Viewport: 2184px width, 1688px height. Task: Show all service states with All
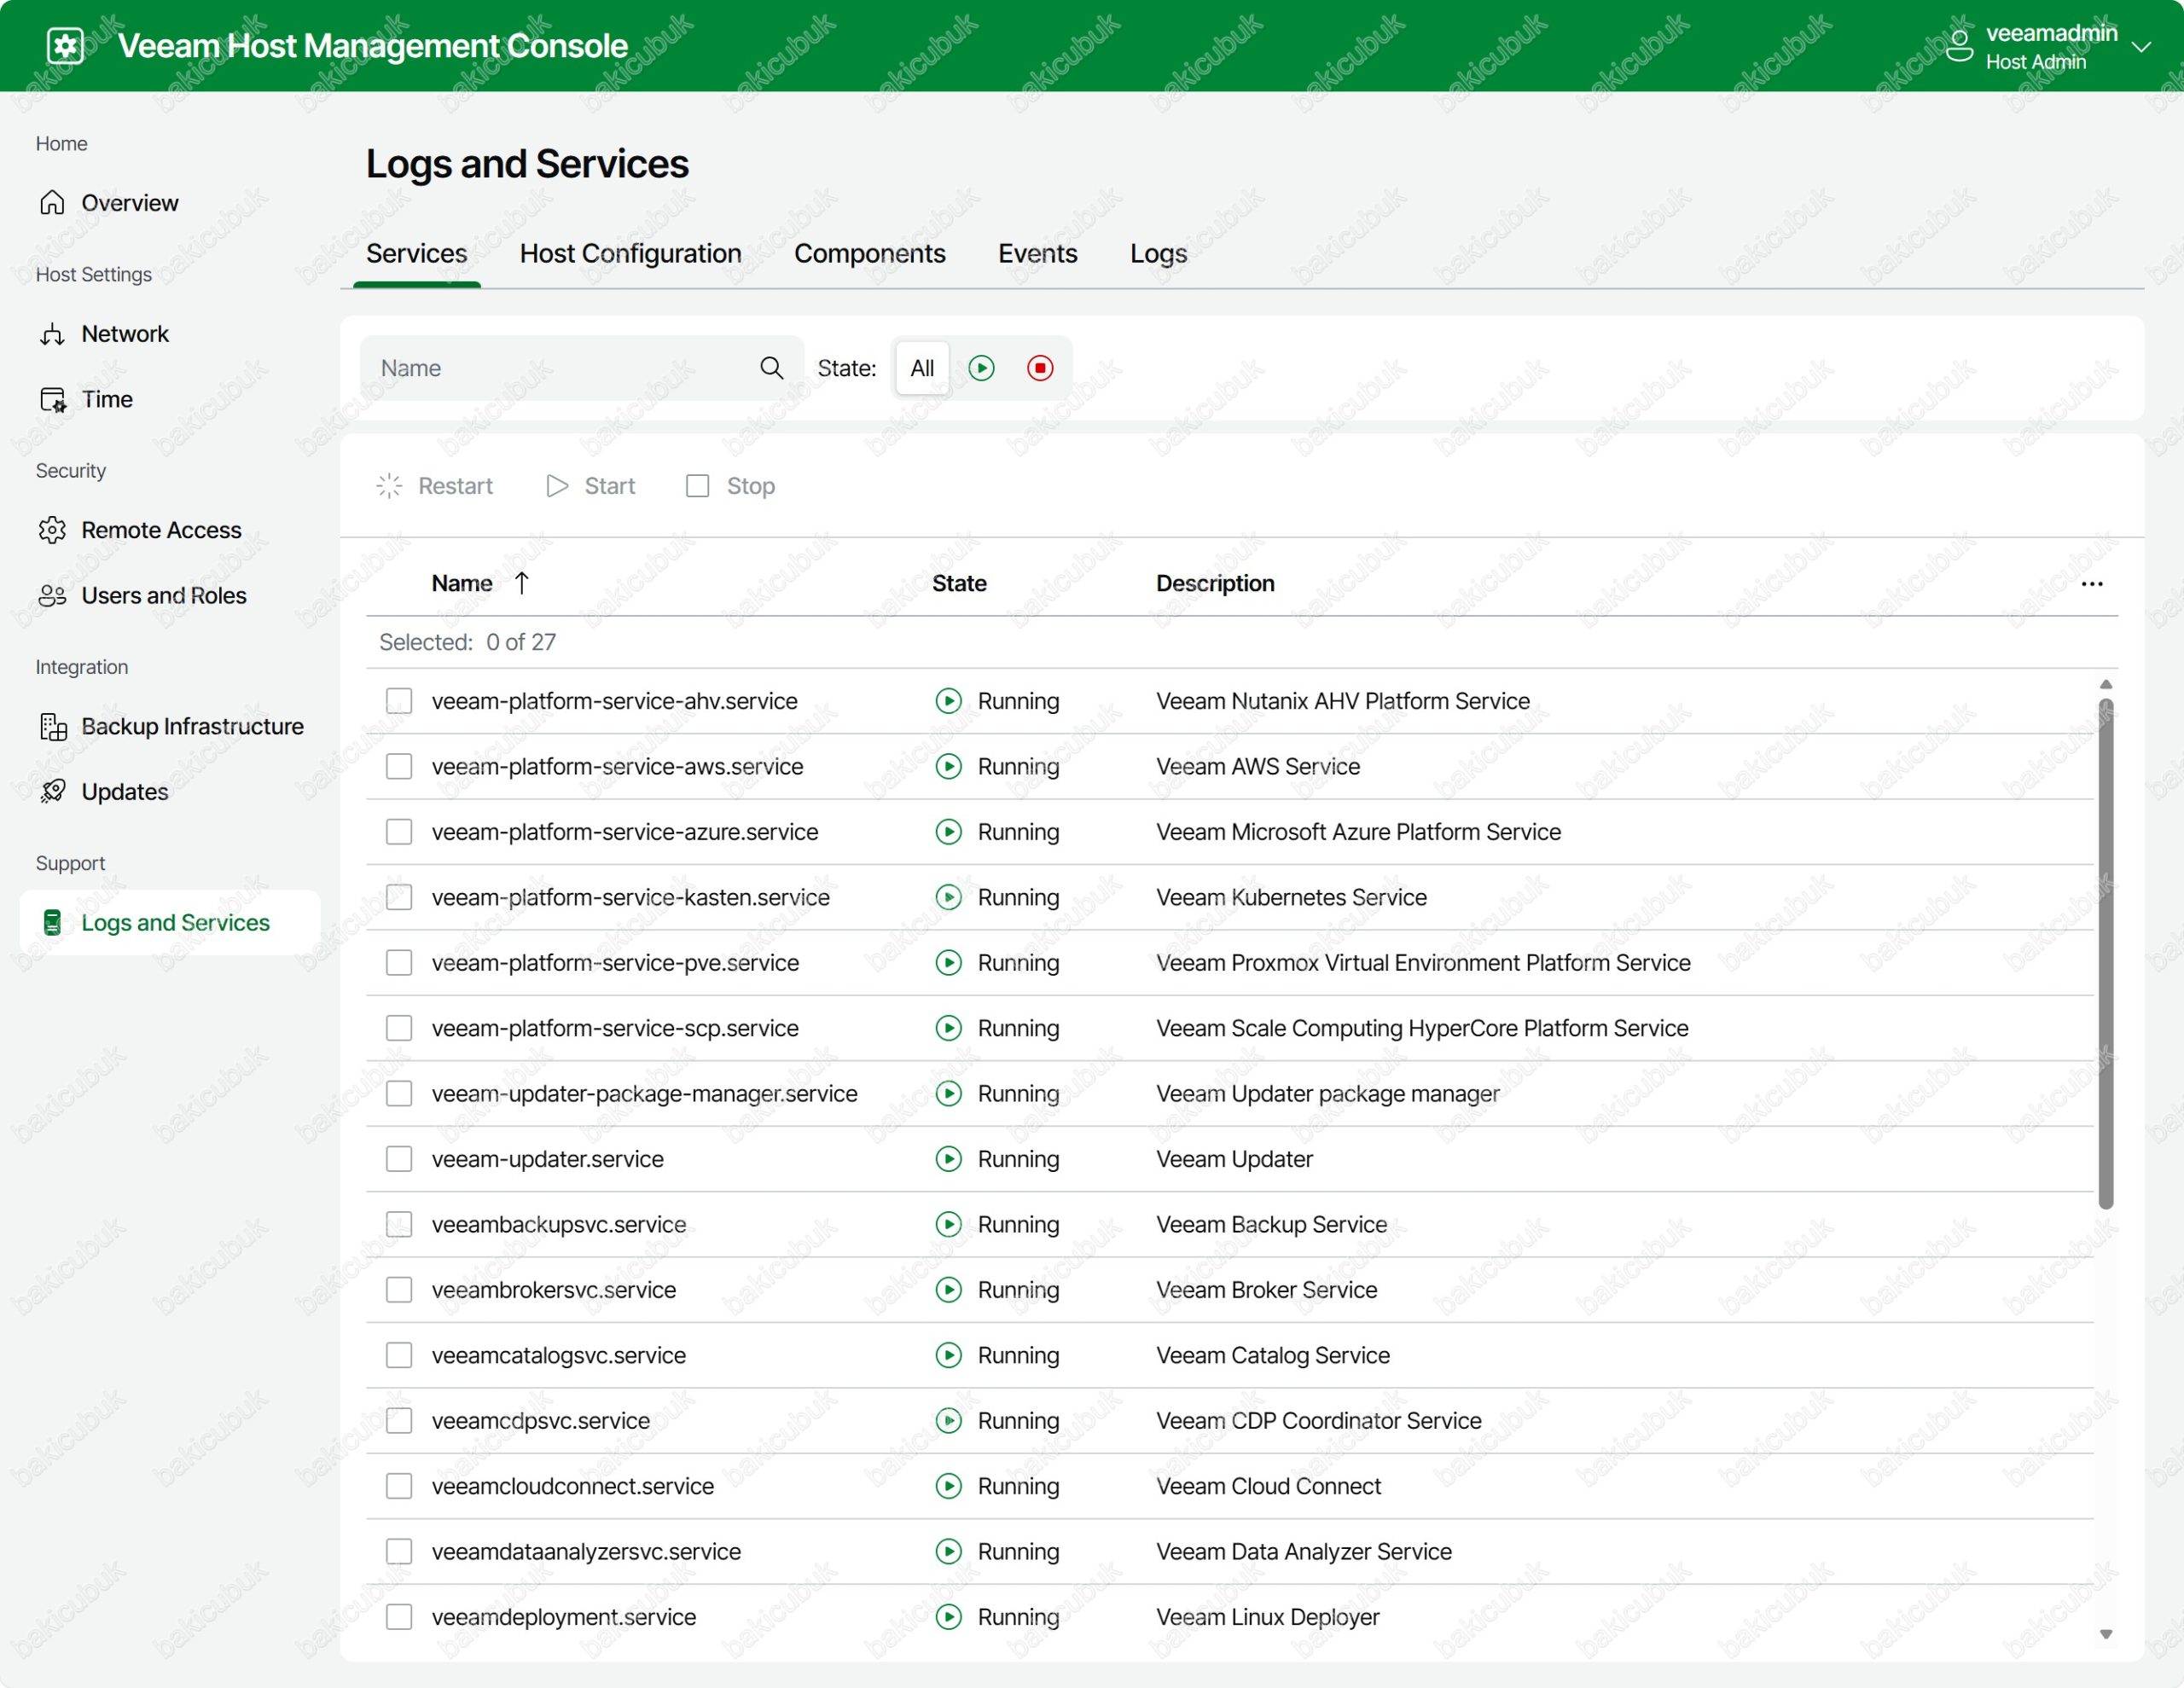point(921,368)
